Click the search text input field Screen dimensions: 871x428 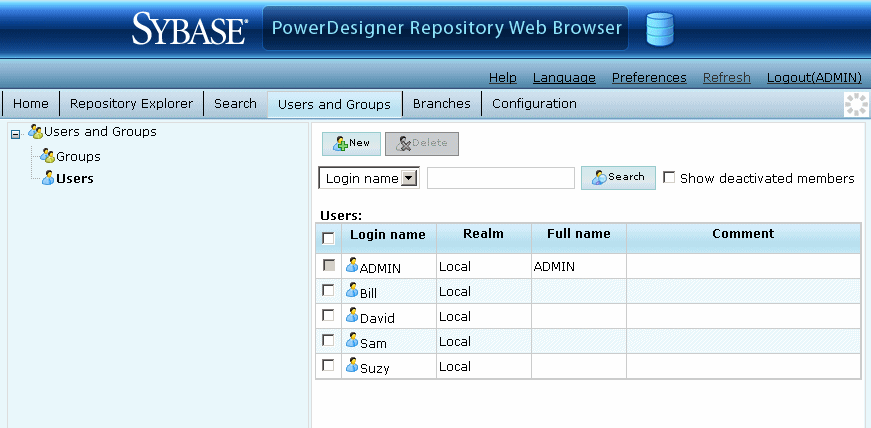click(500, 178)
